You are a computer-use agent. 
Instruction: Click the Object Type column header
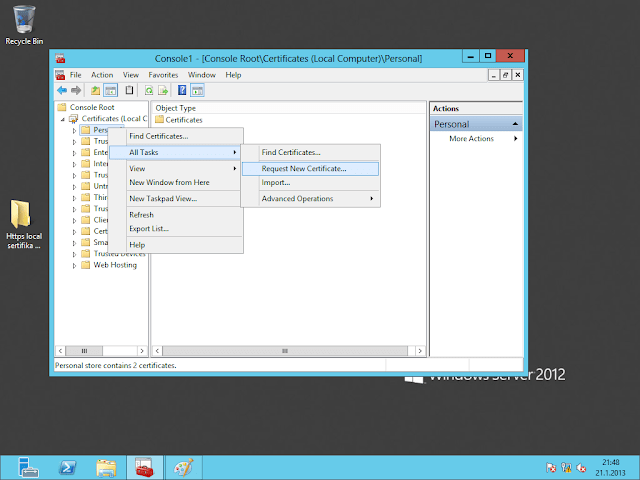click(x=174, y=107)
